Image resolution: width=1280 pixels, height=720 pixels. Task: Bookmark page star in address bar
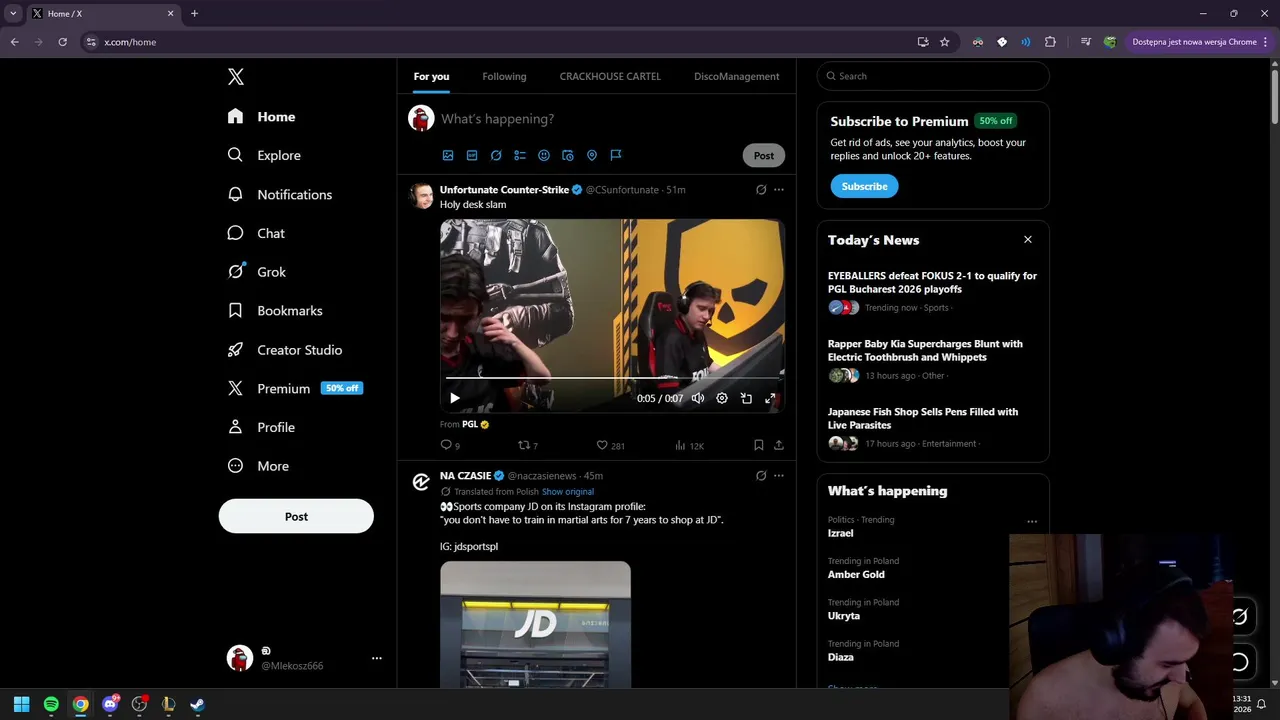[x=944, y=42]
